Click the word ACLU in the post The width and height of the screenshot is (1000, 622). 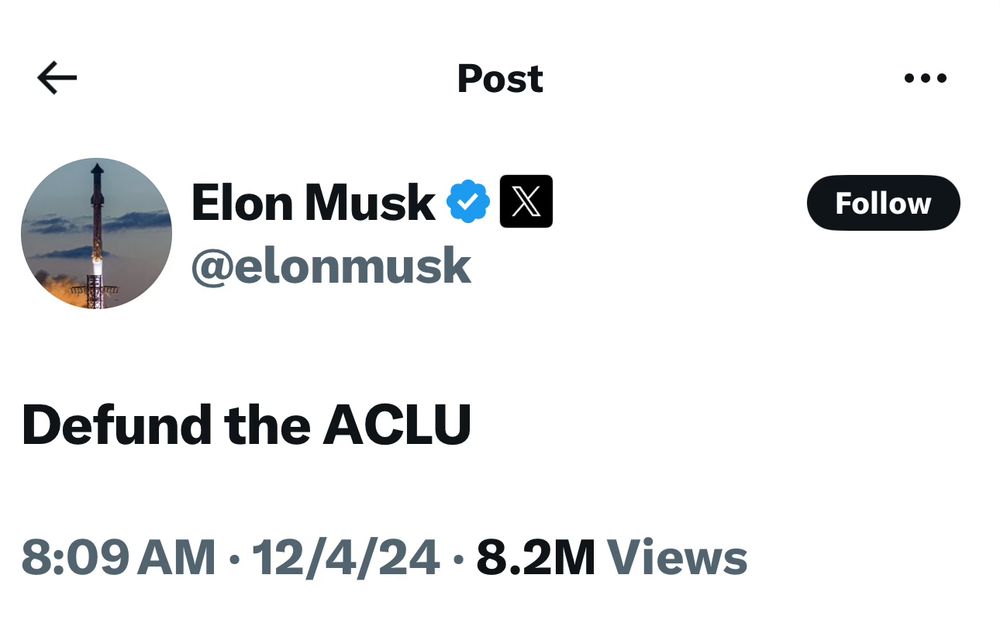click(x=397, y=426)
